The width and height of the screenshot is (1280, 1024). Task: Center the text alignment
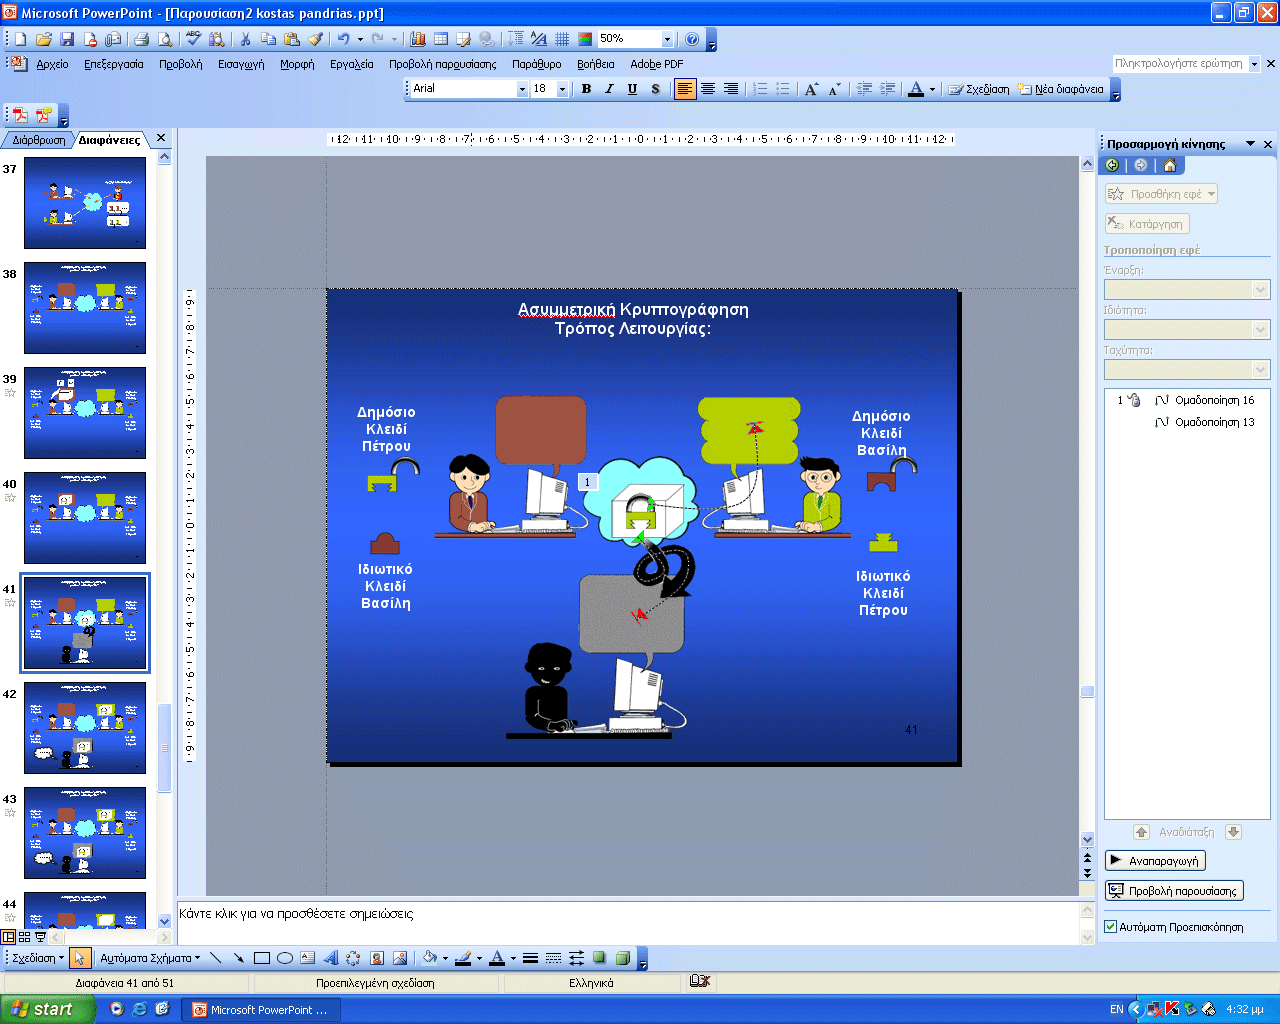708,89
